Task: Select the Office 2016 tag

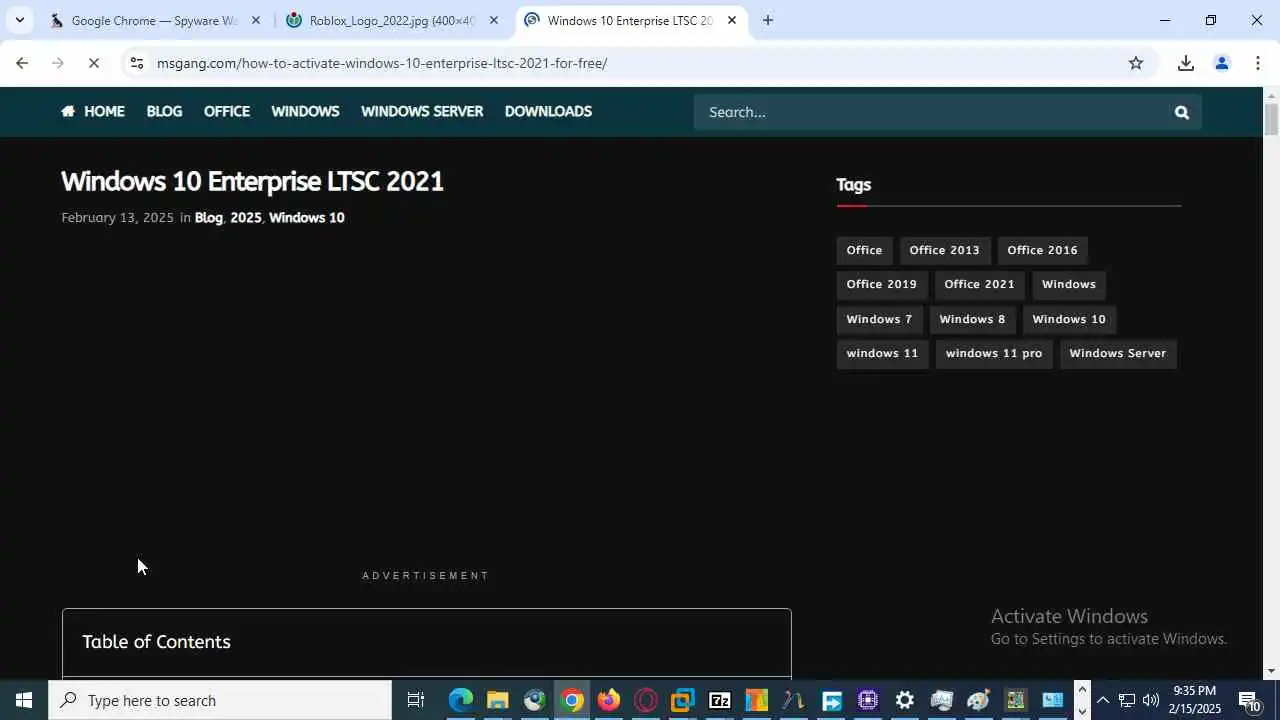Action: [1042, 250]
